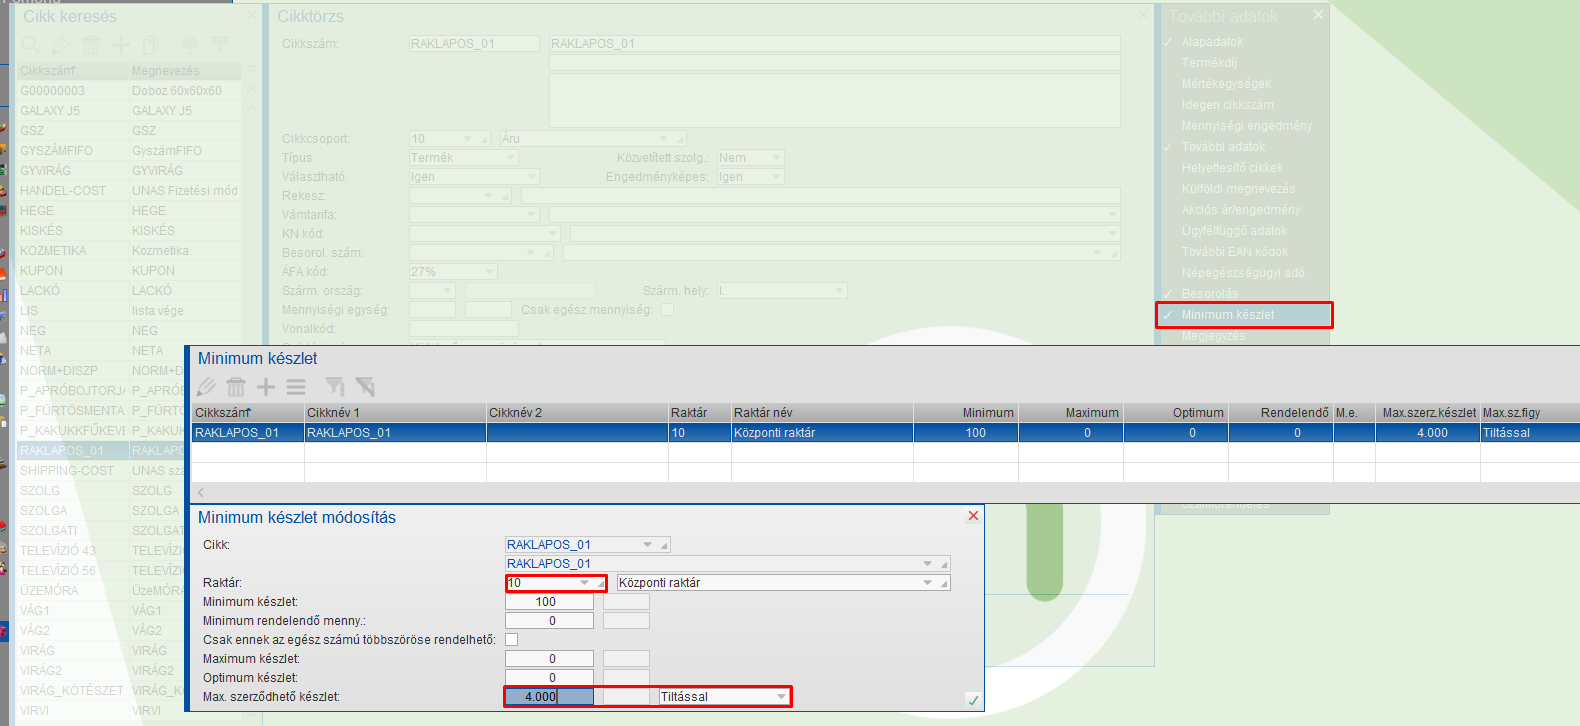Toggle 'Csak ennek az egész számú többszöröse rendelhető' checkbox
Image resolution: width=1580 pixels, height=726 pixels.
(512, 640)
